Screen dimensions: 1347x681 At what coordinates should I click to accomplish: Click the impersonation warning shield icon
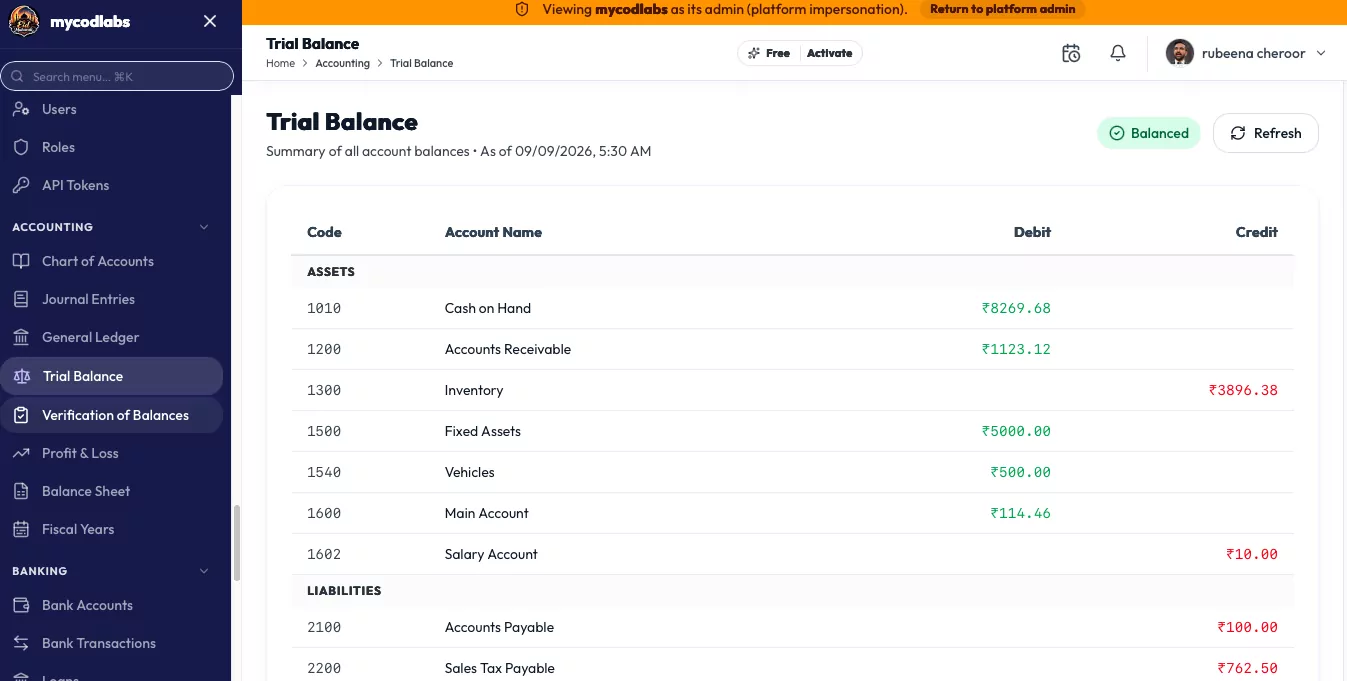click(522, 9)
